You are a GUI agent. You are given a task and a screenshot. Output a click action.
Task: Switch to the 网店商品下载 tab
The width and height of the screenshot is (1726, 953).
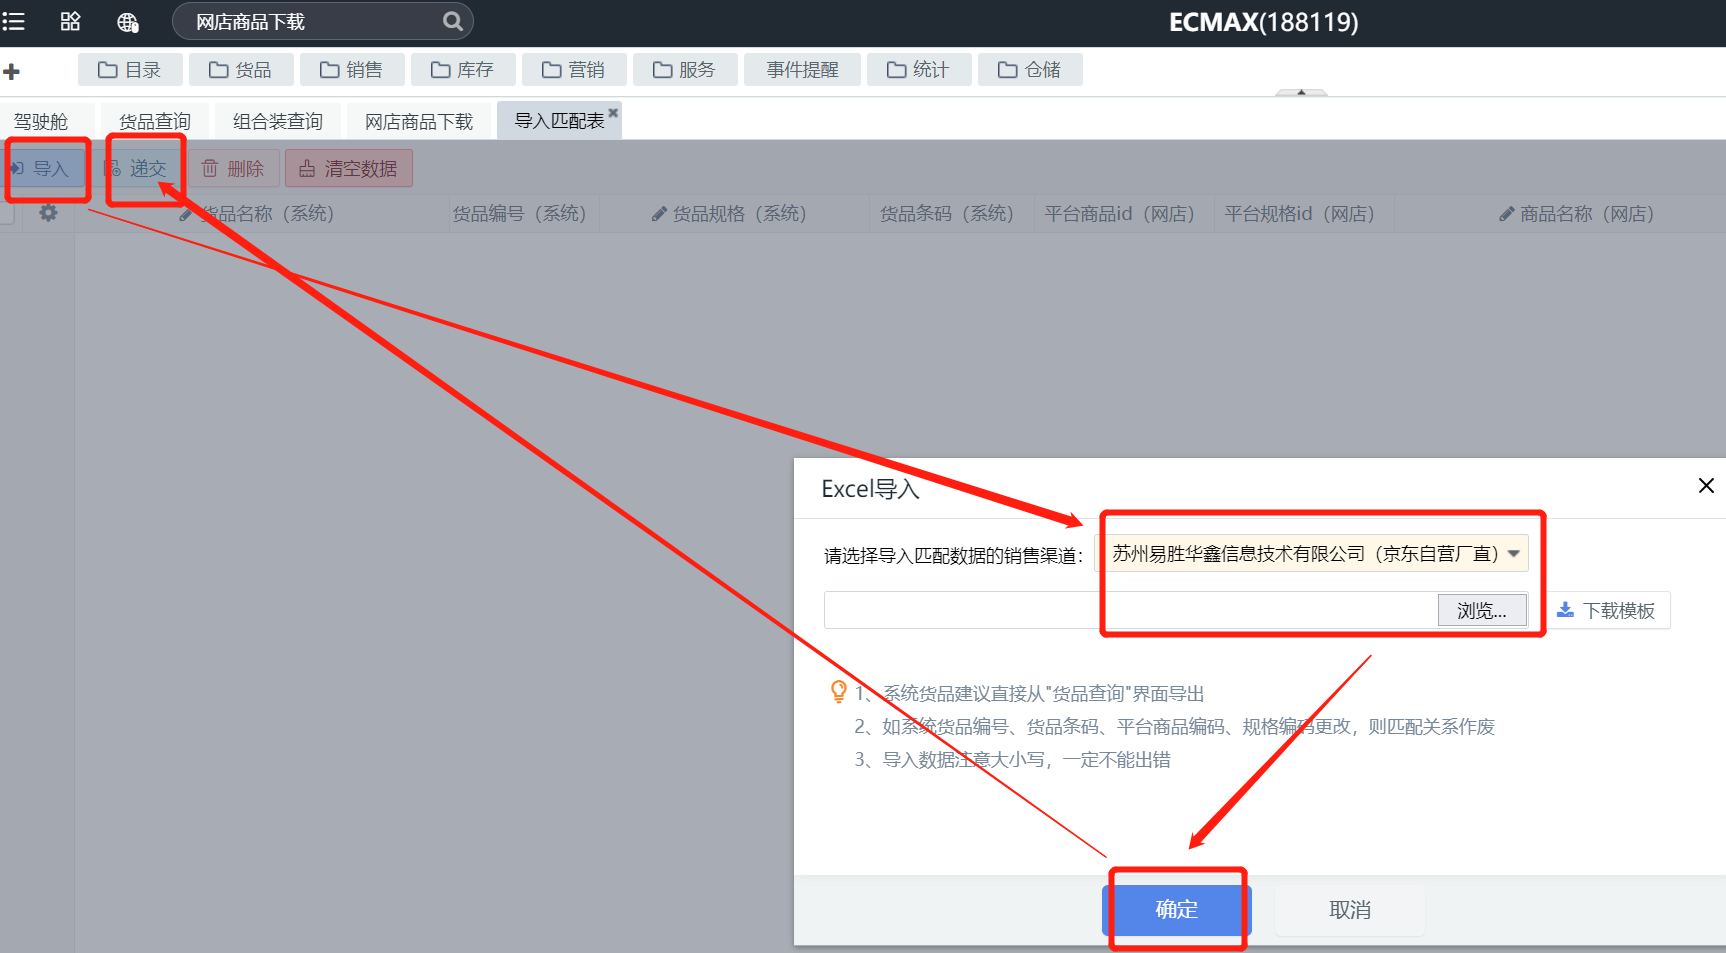[419, 121]
